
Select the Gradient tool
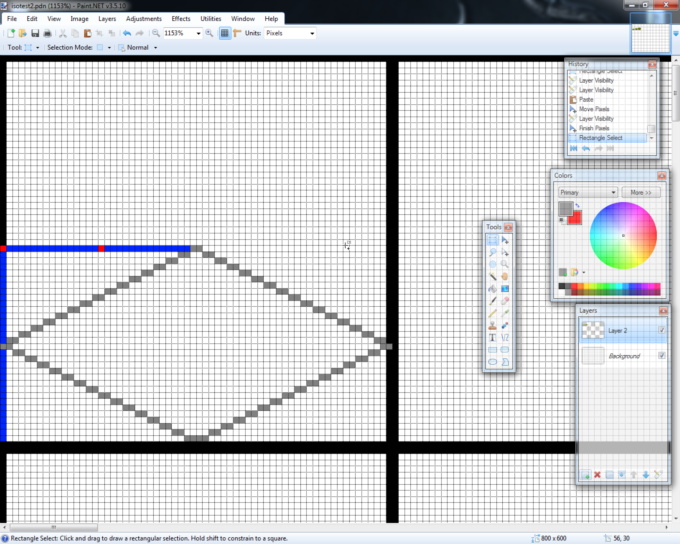(x=505, y=288)
